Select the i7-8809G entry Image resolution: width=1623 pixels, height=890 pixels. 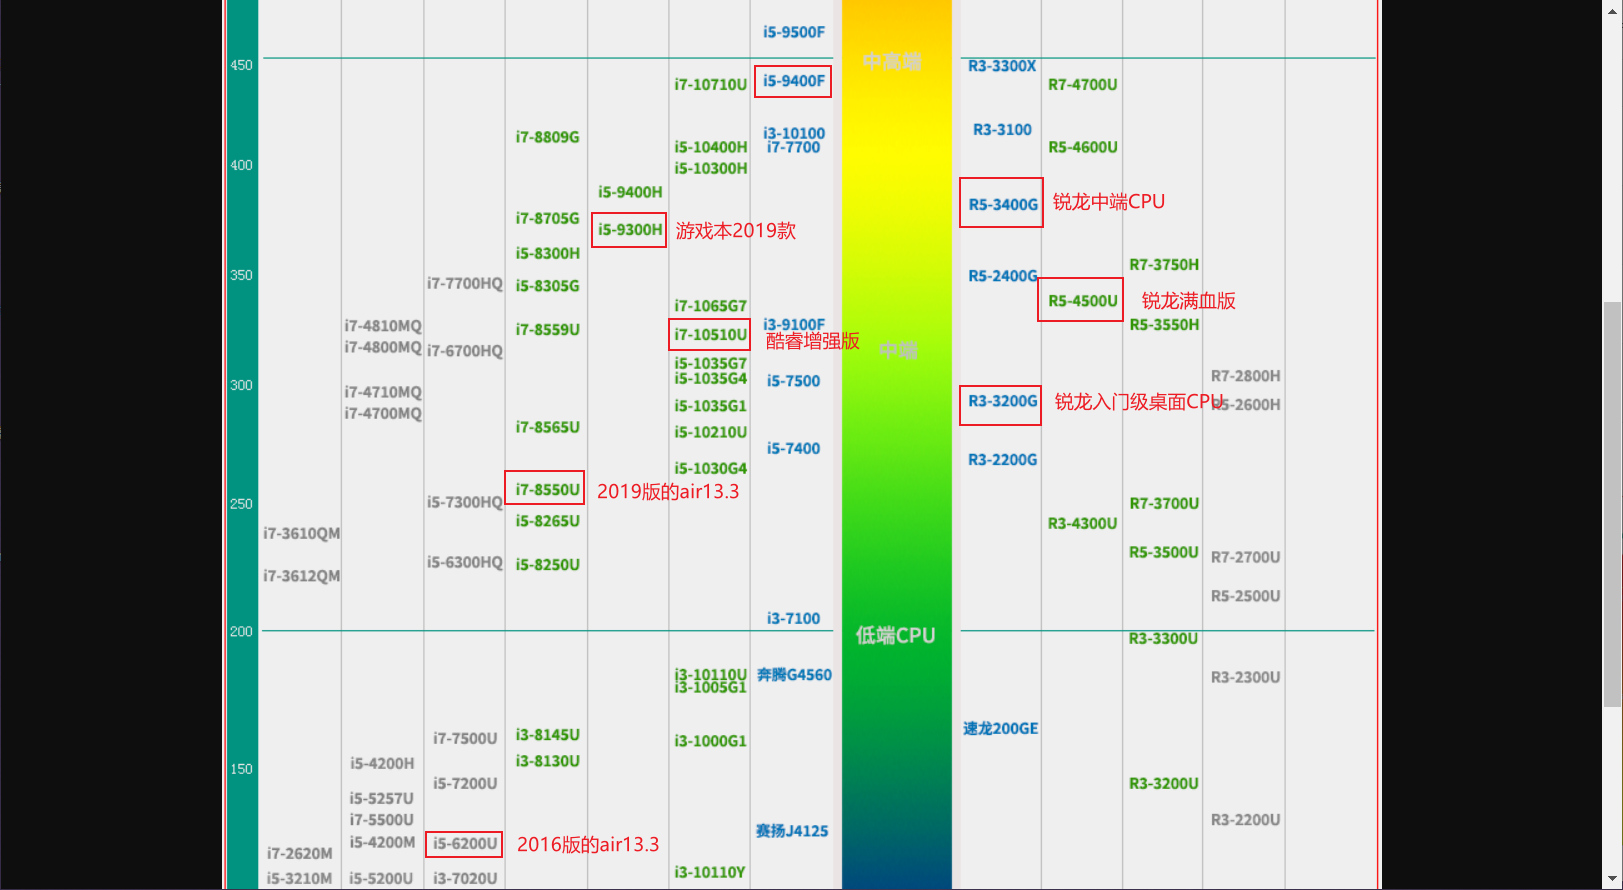click(547, 137)
